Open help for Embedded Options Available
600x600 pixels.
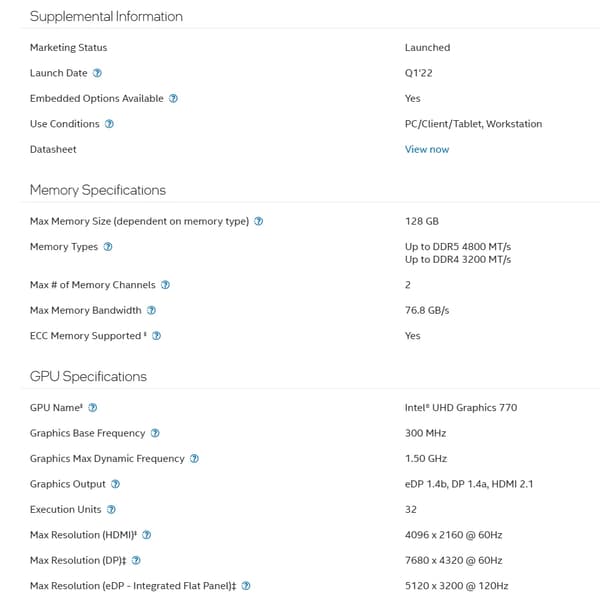(173, 99)
